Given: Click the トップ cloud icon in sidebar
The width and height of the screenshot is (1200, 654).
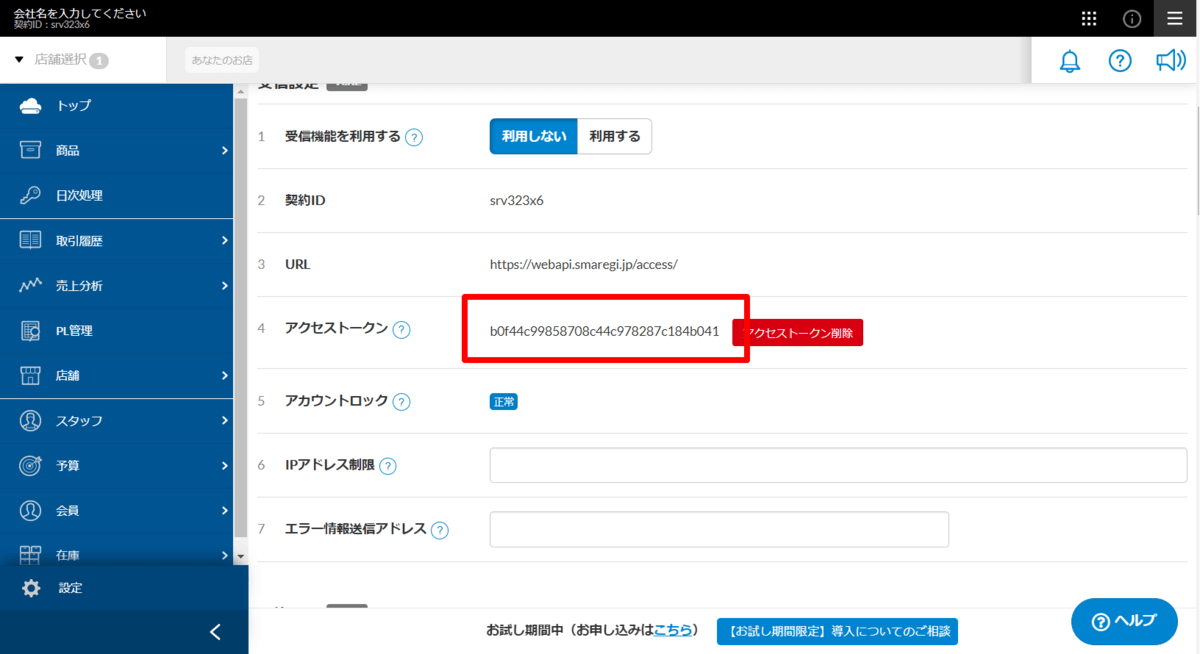Looking at the screenshot, I should 31,105.
